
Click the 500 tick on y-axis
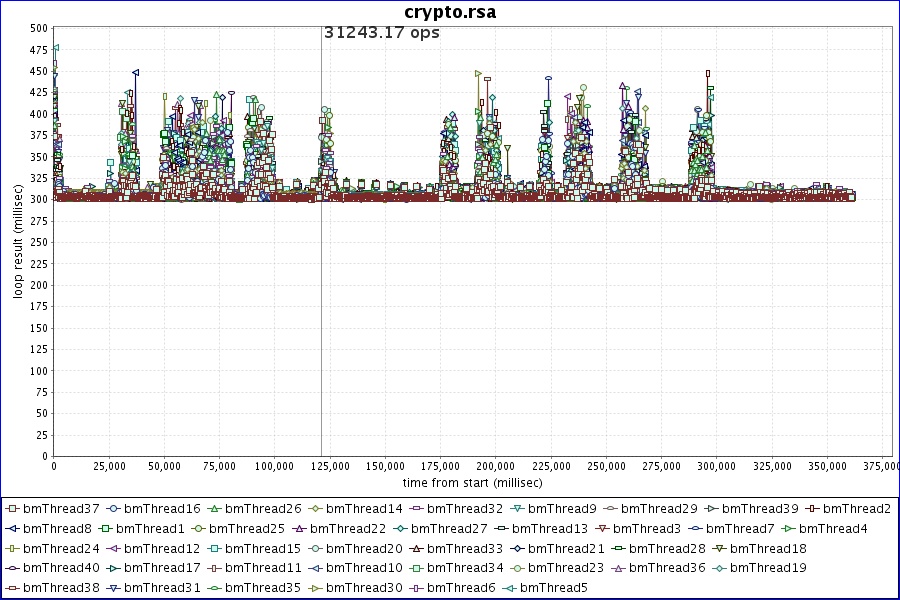38,28
